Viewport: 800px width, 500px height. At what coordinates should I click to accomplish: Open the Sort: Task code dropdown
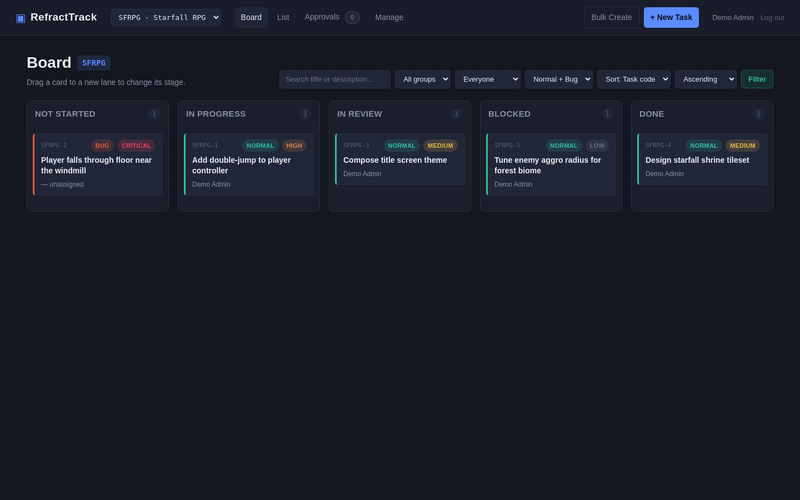[x=634, y=79]
